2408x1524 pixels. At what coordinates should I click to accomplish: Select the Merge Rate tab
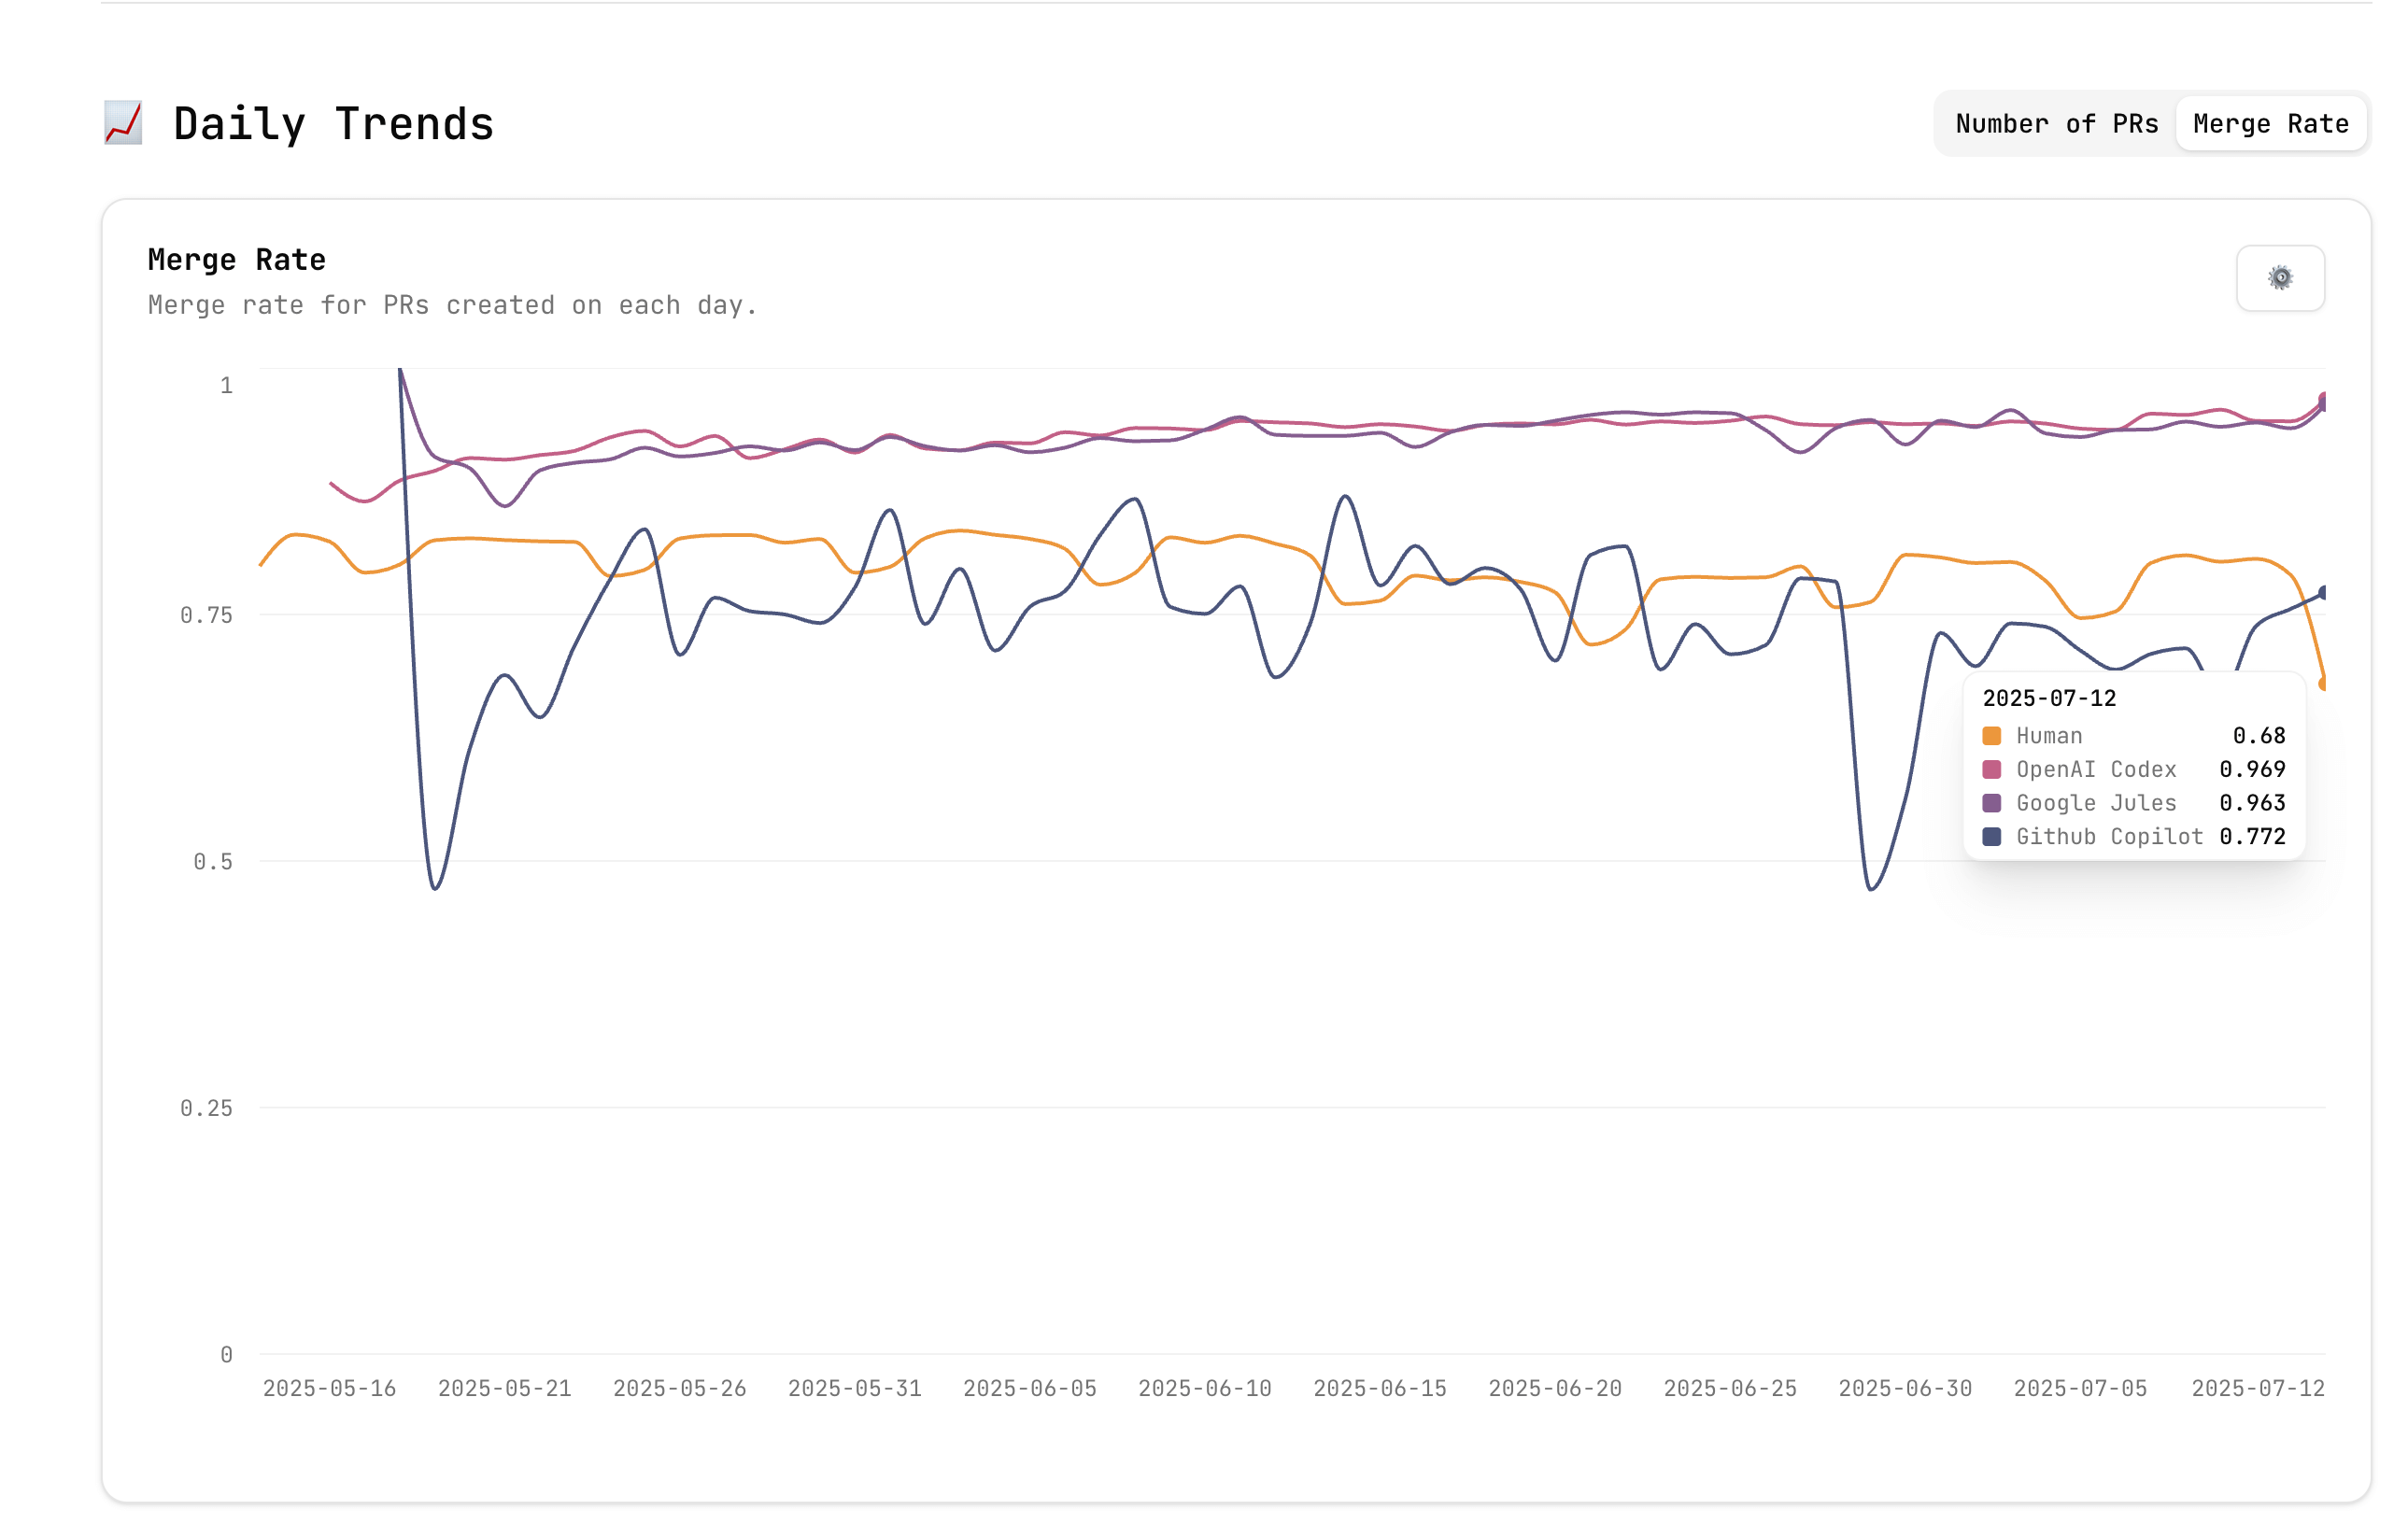point(2270,124)
